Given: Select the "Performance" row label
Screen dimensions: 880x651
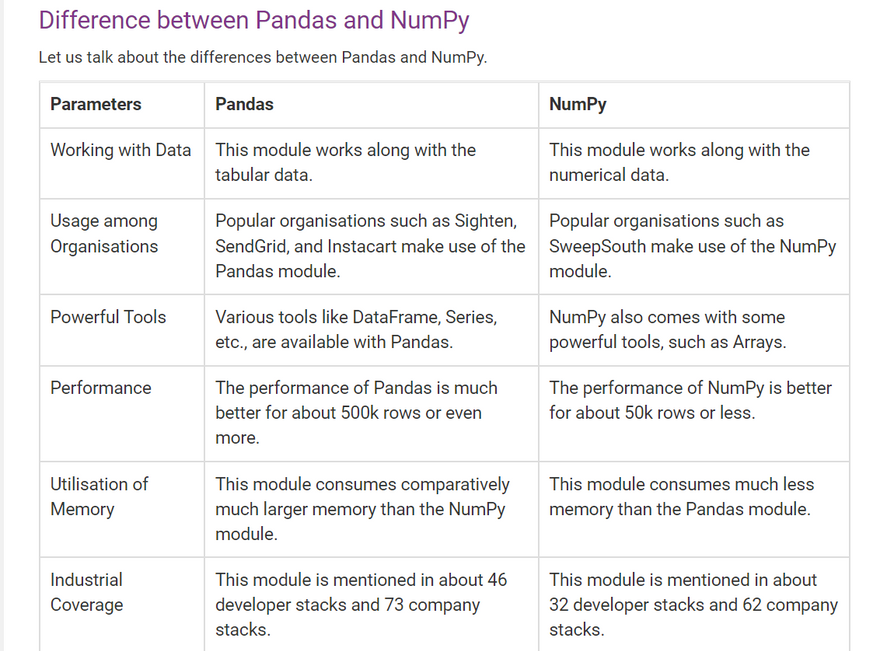Looking at the screenshot, I should [x=101, y=388].
